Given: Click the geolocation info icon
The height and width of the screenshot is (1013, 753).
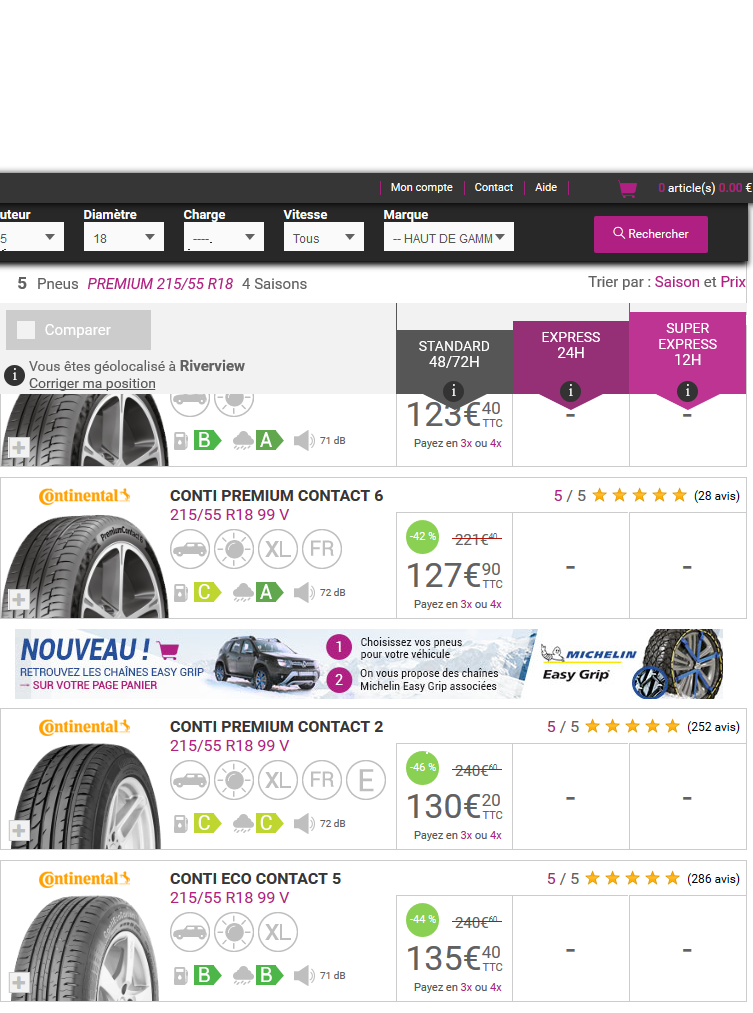Looking at the screenshot, I should pyautogui.click(x=14, y=375).
